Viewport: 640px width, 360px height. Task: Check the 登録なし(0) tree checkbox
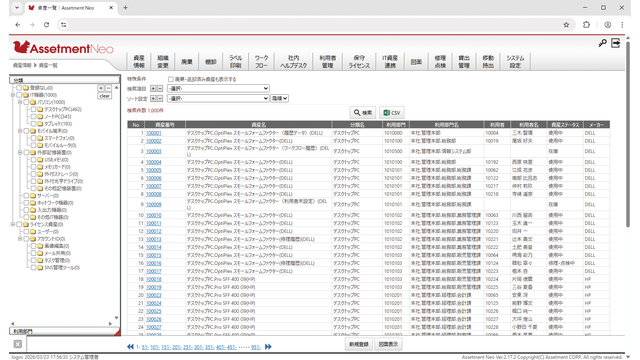(x=19, y=88)
